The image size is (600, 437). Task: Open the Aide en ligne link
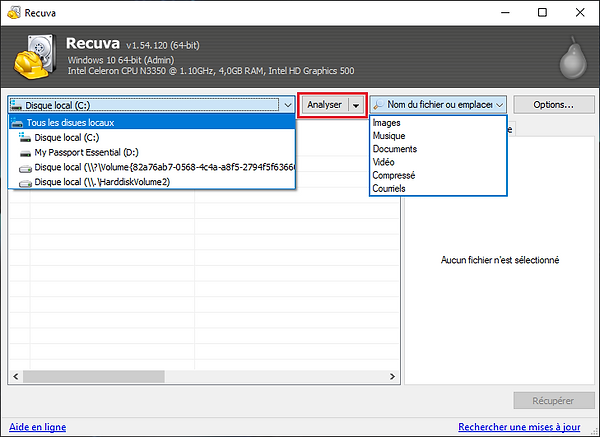[38, 427]
